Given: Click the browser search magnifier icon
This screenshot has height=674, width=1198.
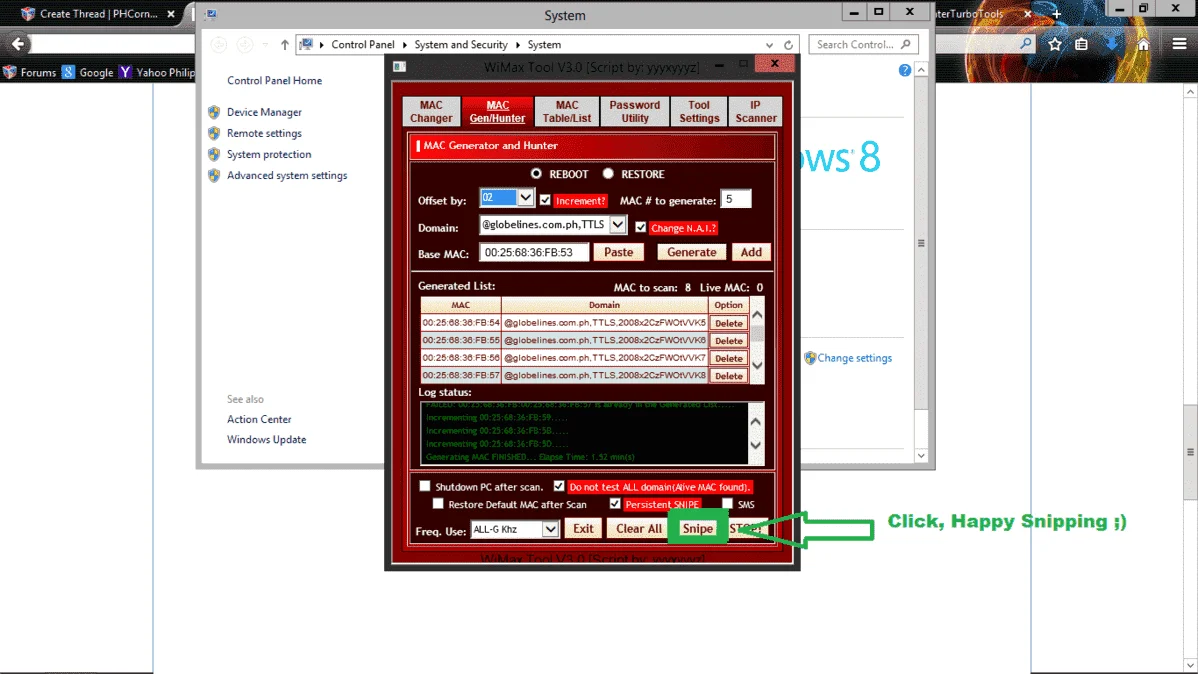Looking at the screenshot, I should click(x=1025, y=44).
